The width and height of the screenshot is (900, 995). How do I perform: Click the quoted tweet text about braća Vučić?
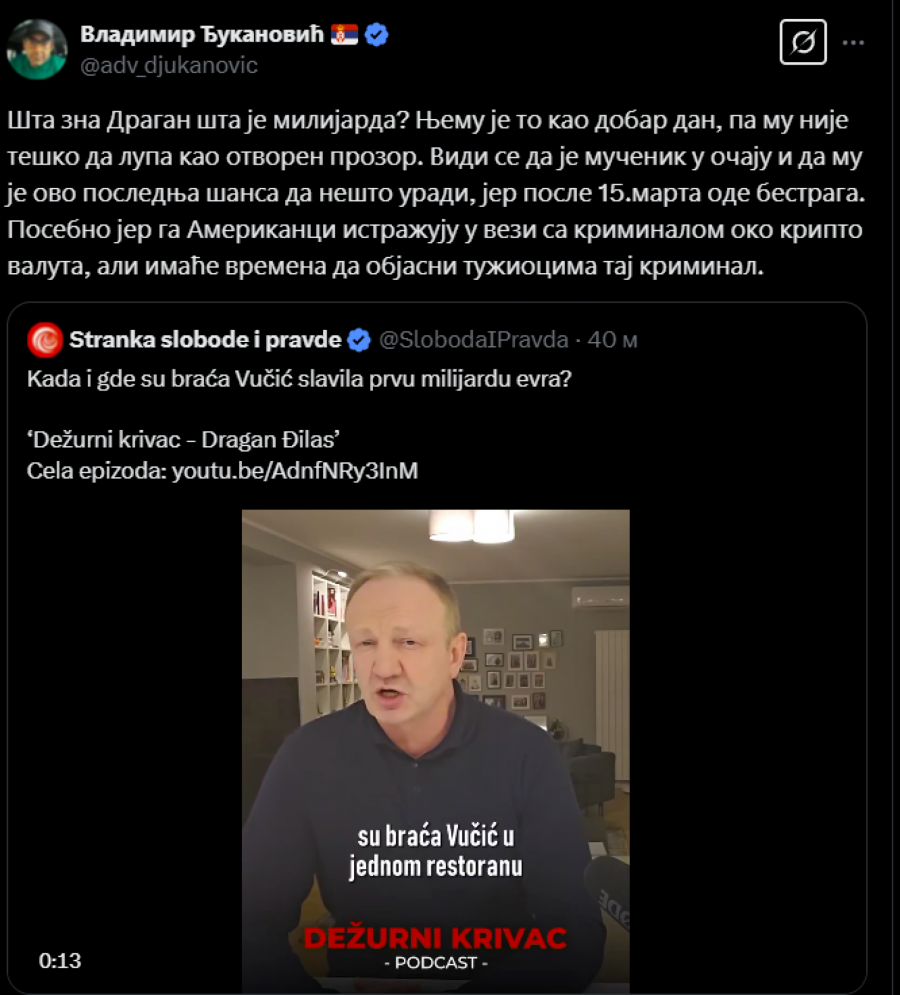[299, 379]
